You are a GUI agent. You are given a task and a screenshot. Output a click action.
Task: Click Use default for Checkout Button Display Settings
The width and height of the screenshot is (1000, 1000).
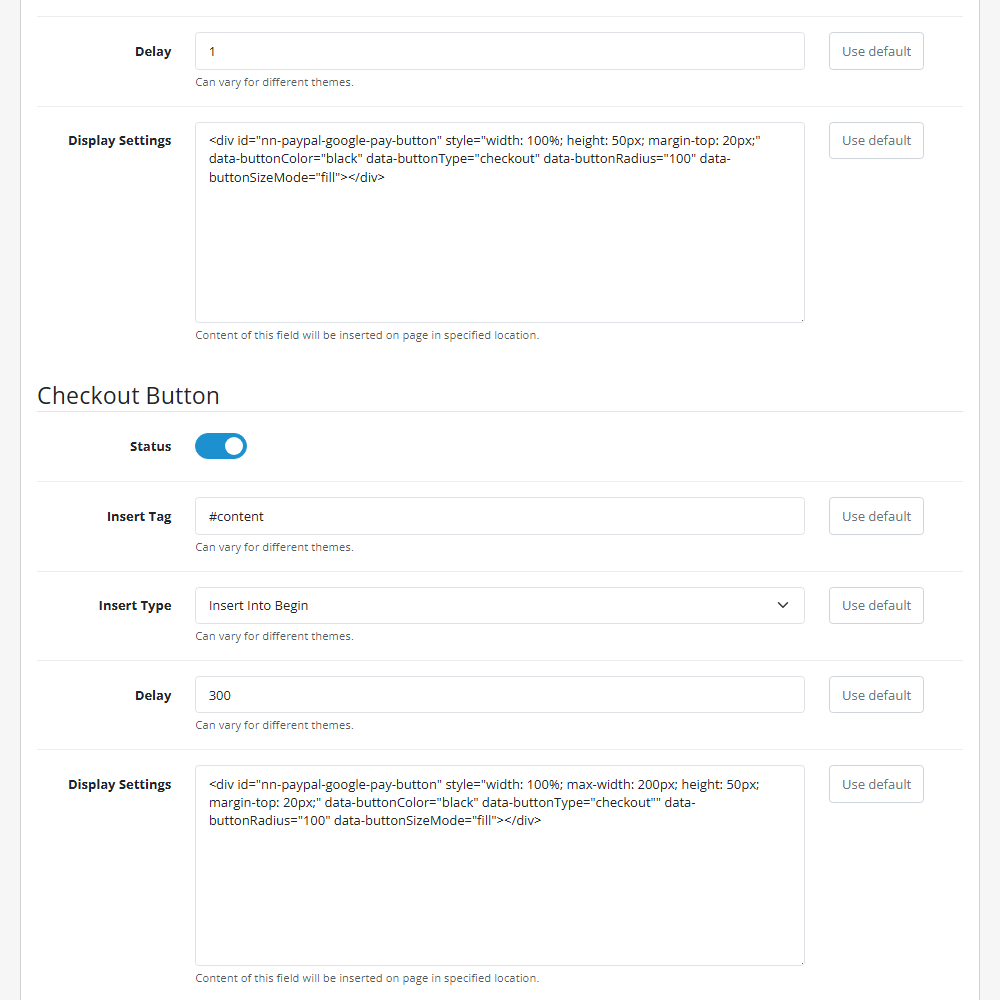point(876,784)
